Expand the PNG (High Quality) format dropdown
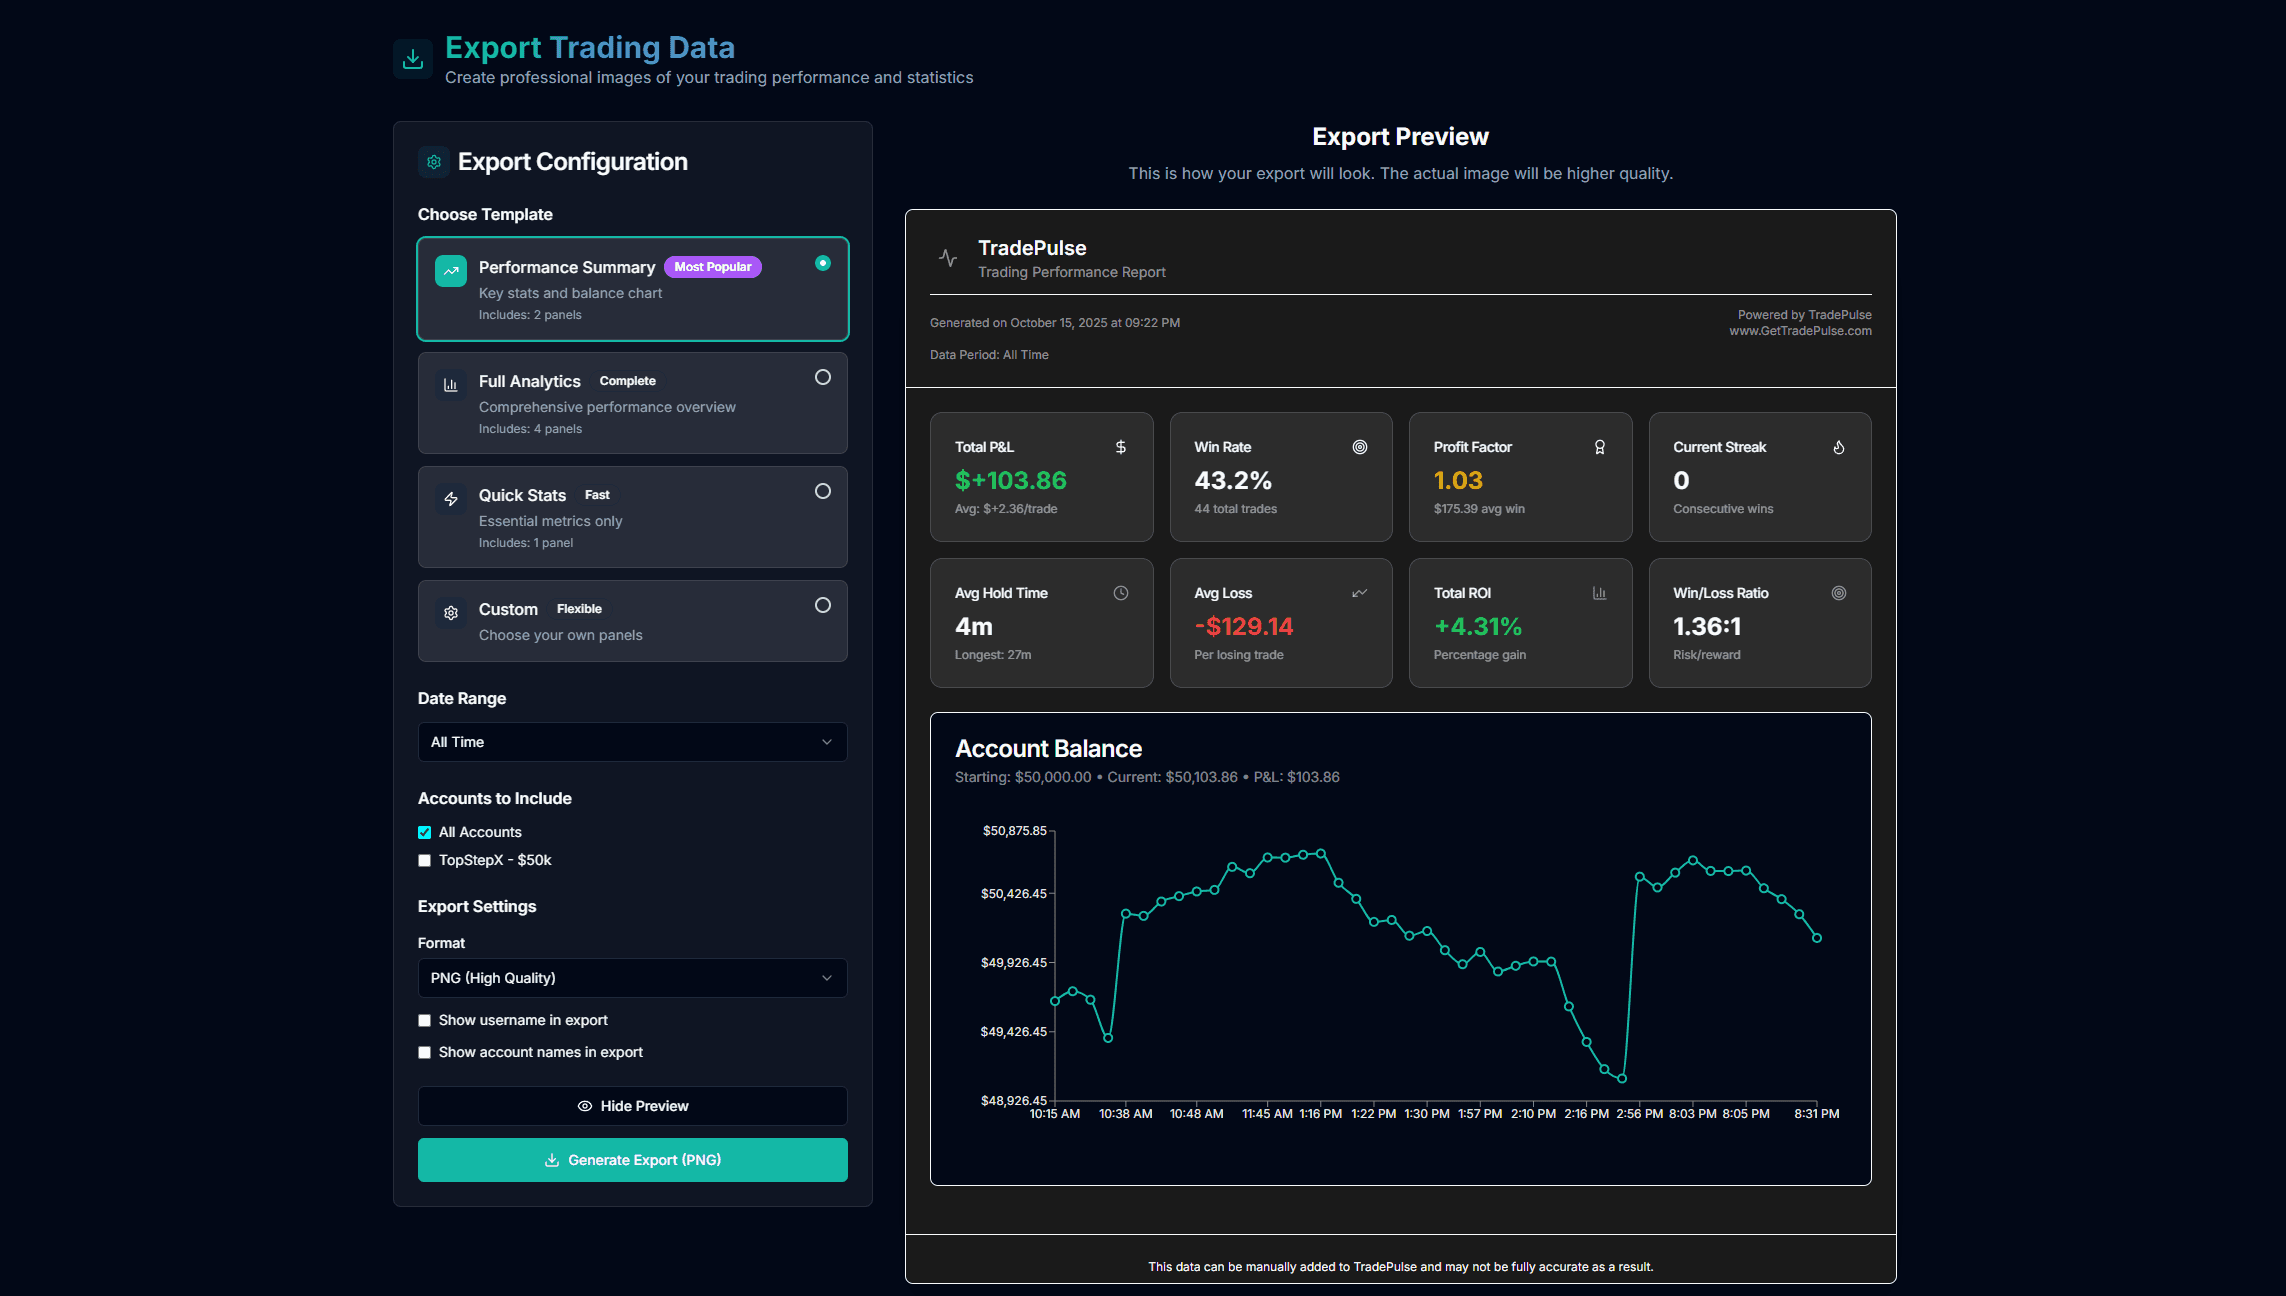This screenshot has height=1296, width=2286. pyautogui.click(x=632, y=978)
